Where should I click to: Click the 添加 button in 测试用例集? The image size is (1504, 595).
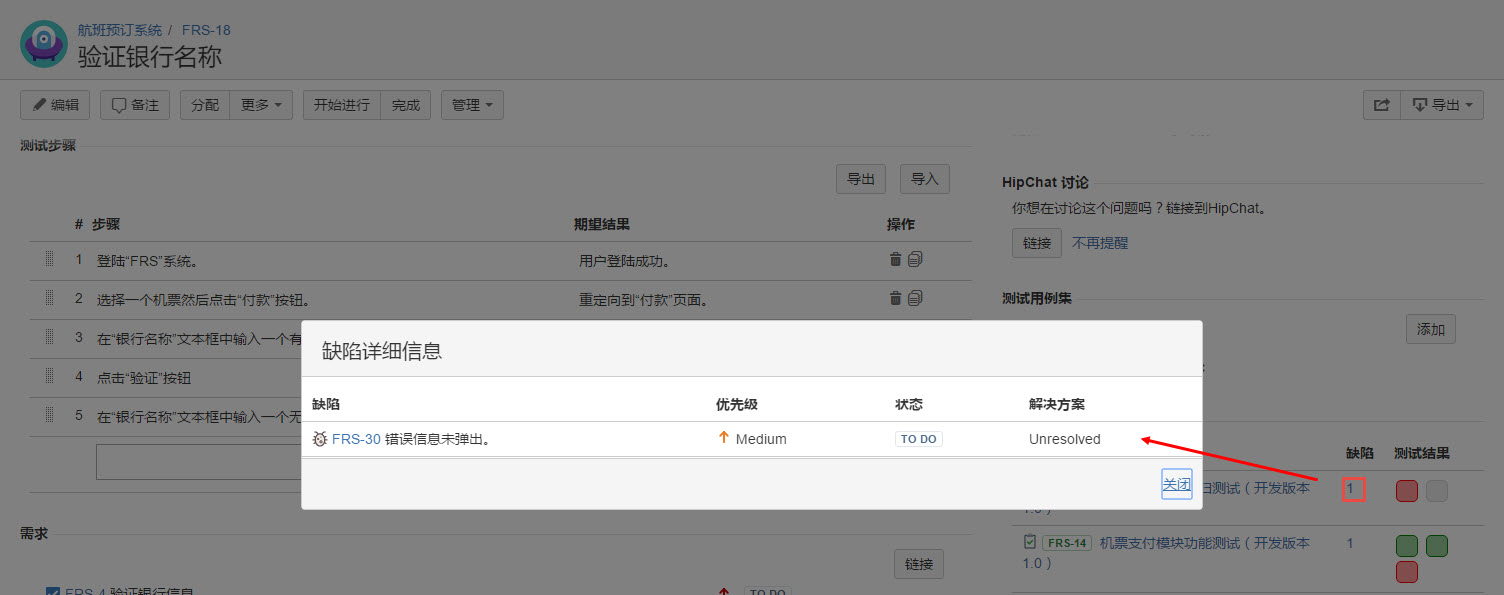click(1431, 329)
